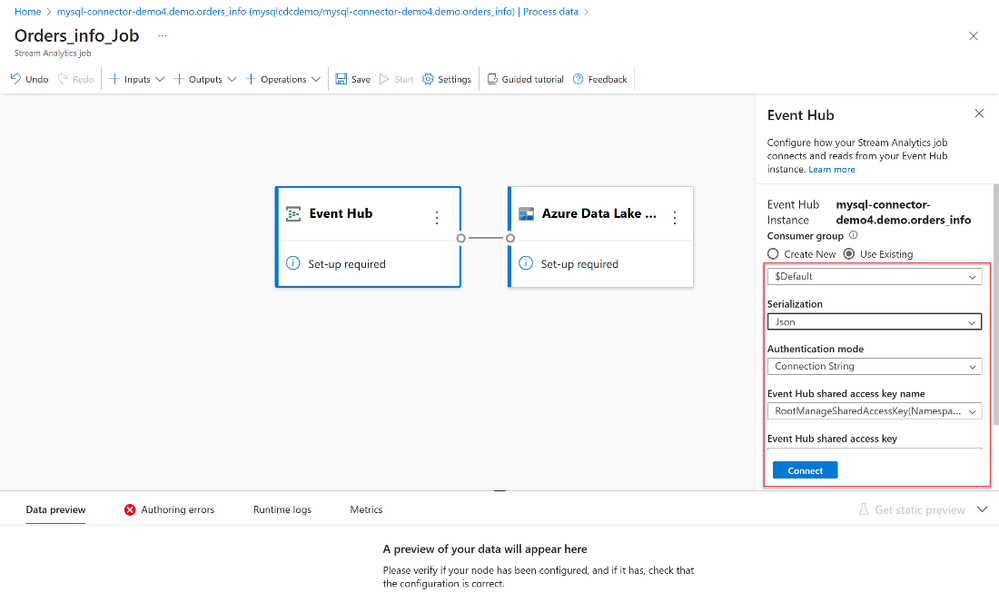
Task: Expand the Inputs dropdown menu
Action: click(160, 79)
